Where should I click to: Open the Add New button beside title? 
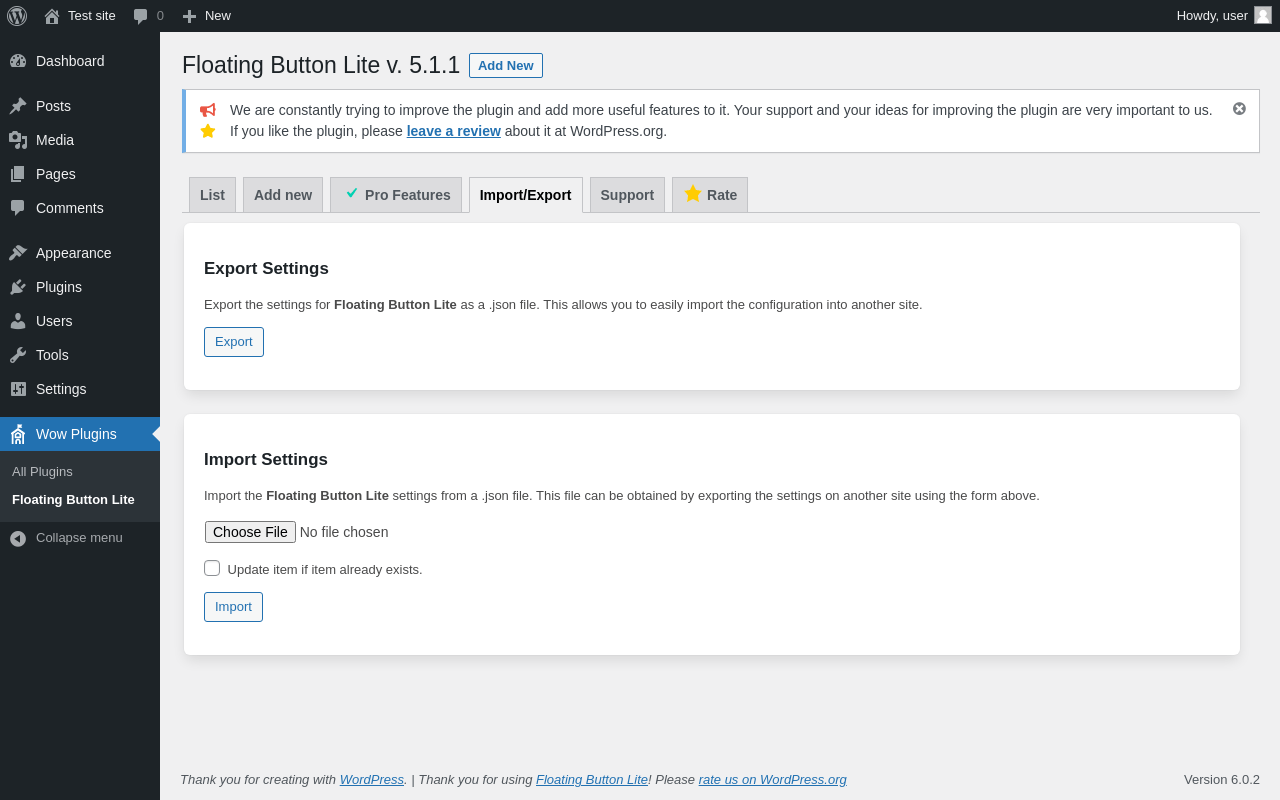point(505,66)
